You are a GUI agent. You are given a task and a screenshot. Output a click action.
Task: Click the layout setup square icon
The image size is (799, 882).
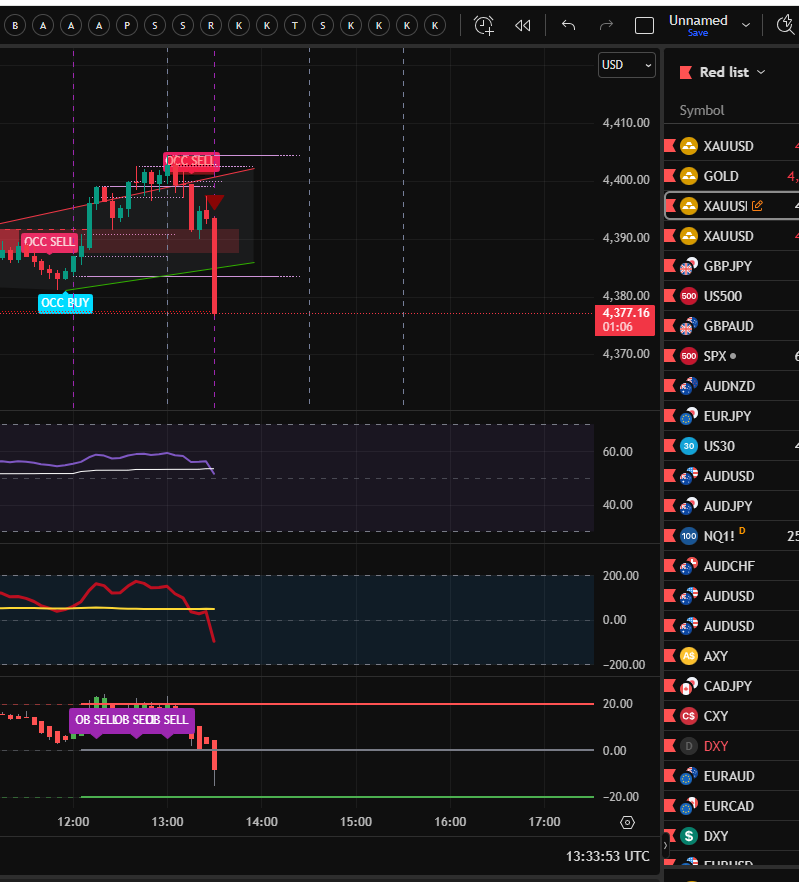click(645, 26)
